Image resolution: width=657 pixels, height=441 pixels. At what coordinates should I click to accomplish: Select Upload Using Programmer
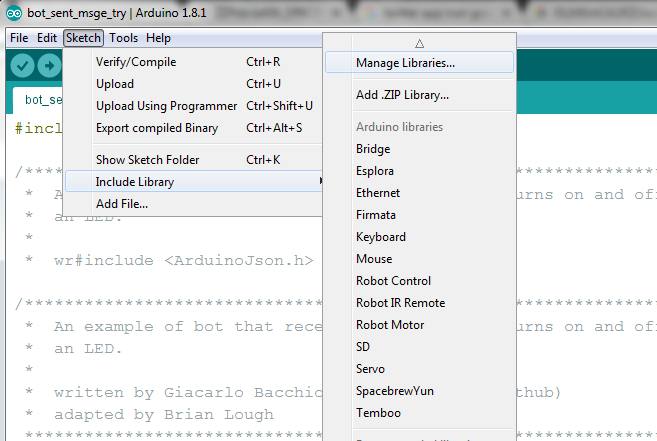pyautogui.click(x=194, y=106)
